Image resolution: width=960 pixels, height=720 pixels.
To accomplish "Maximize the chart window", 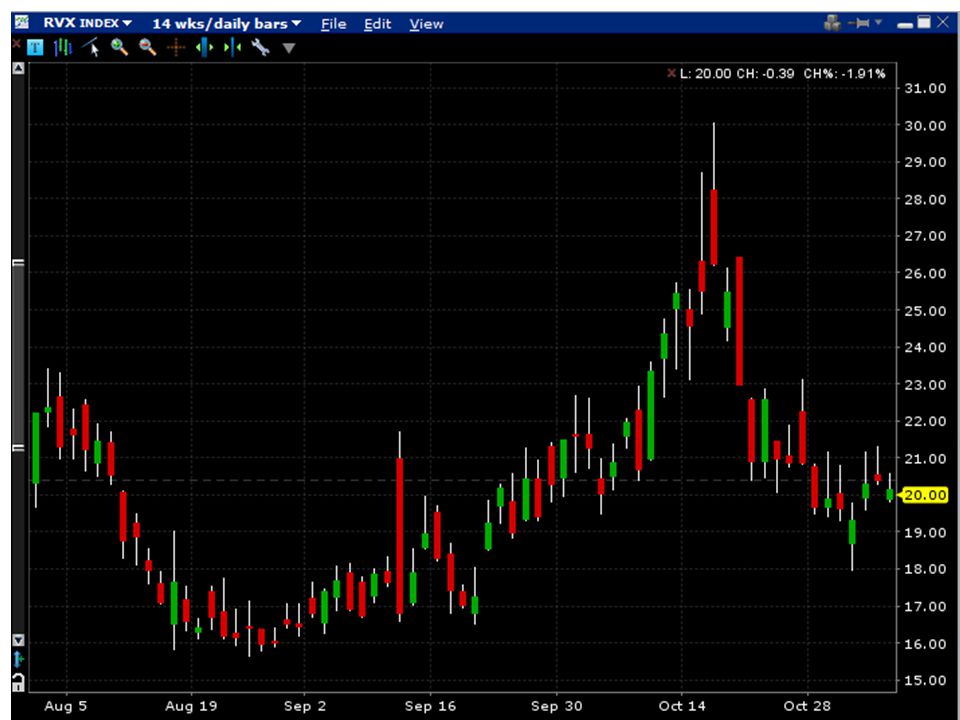I will click(x=924, y=23).
